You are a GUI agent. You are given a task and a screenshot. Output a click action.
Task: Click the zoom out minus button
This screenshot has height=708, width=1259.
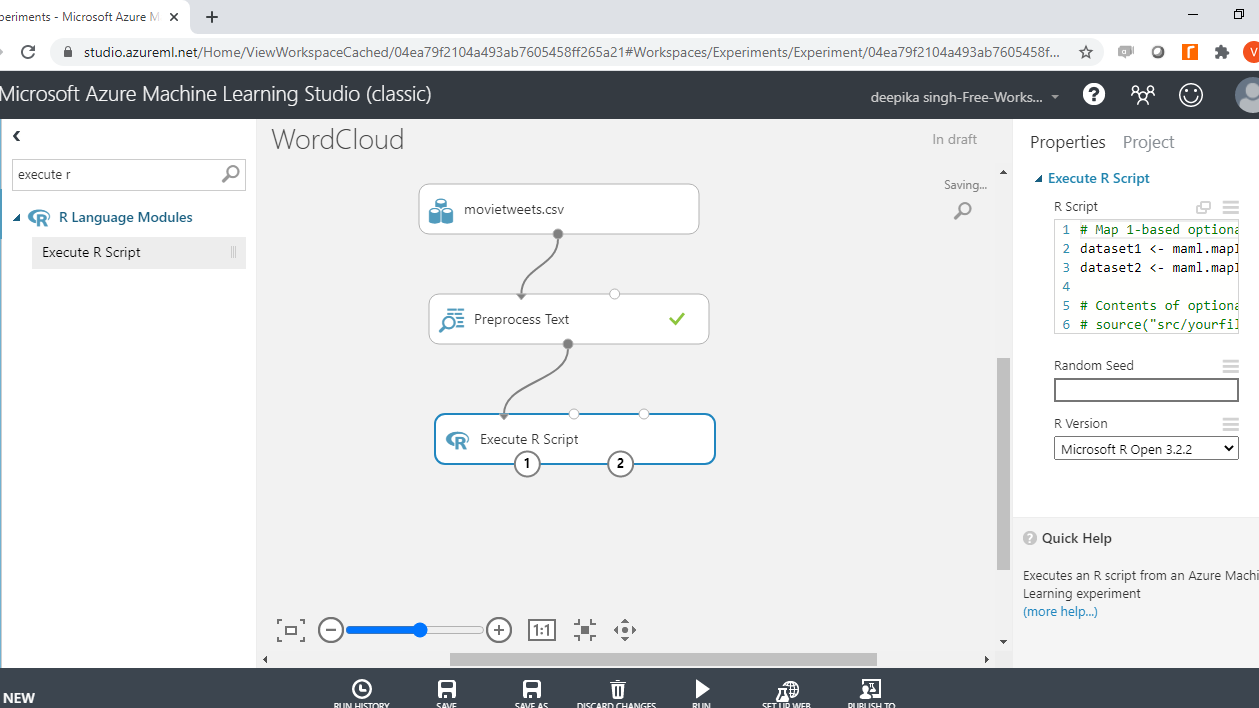pos(331,630)
